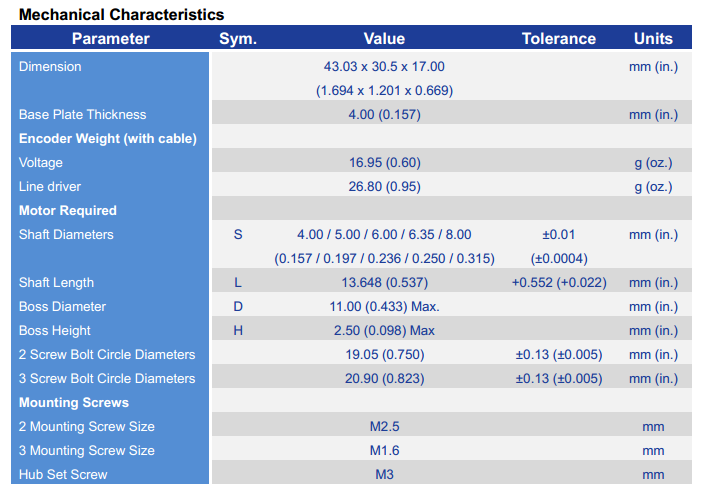Select the Tolerance column header
The height and width of the screenshot is (492, 712).
point(559,39)
